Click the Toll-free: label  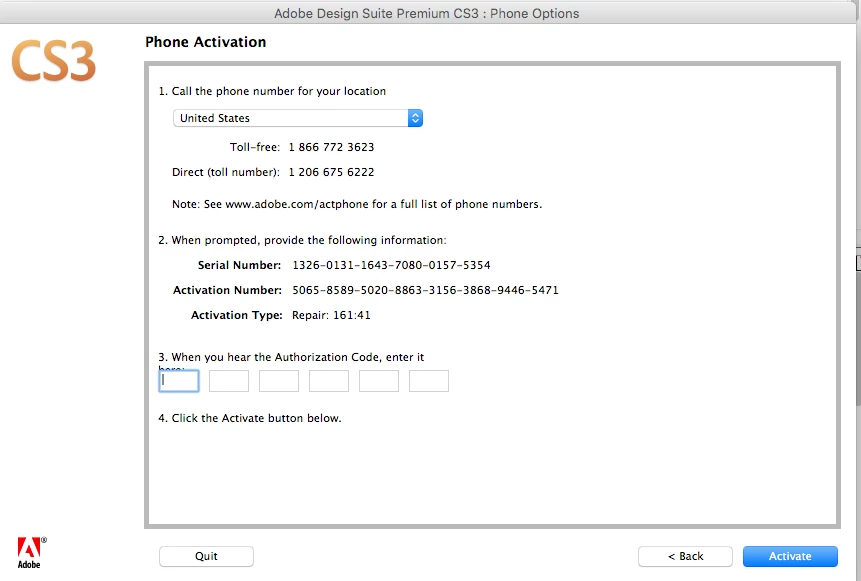point(255,147)
